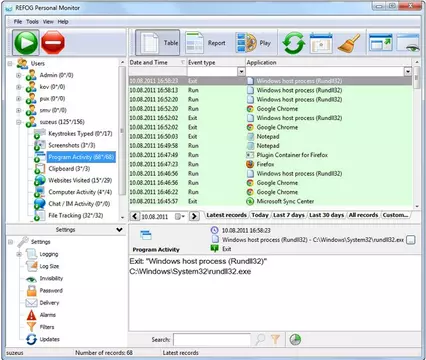The width and height of the screenshot is (426, 360).
Task: Click the filter funnel beside search
Action: point(275,339)
